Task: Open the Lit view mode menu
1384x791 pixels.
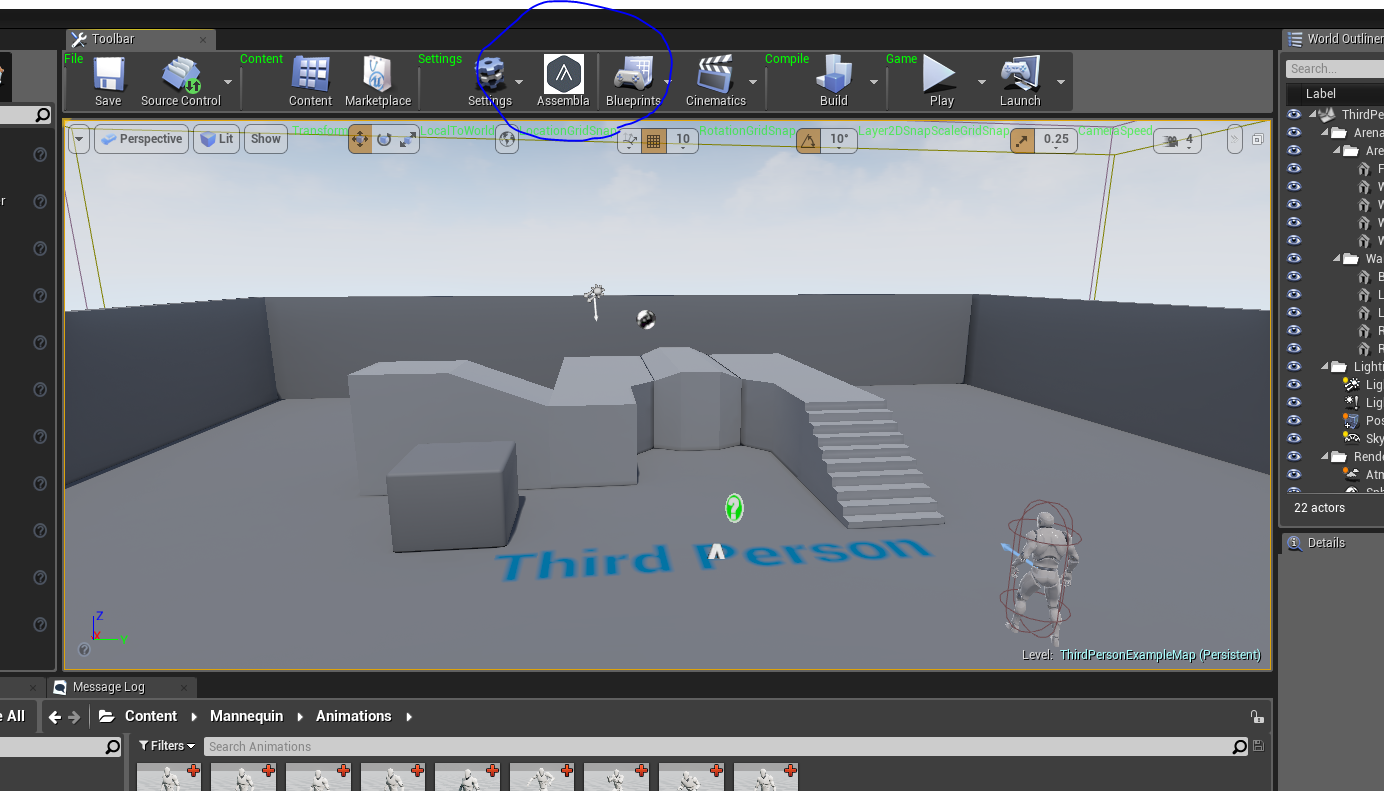Action: pos(216,139)
